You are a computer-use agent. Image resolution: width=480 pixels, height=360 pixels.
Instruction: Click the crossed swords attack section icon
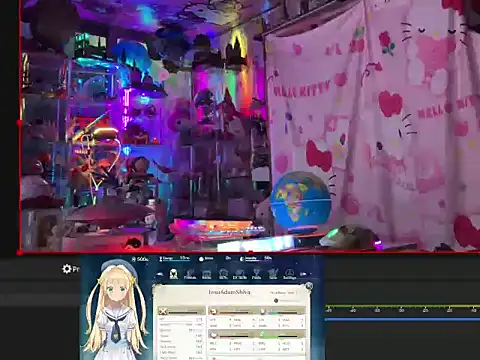click(x=163, y=311)
